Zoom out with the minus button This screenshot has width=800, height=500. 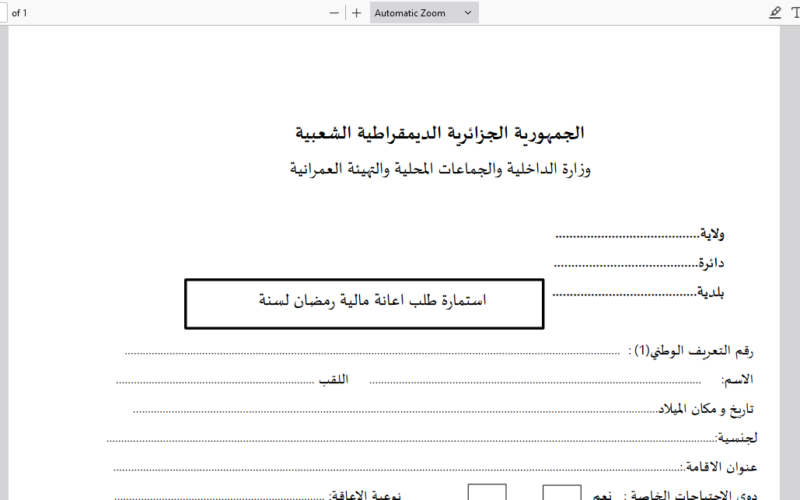[x=335, y=13]
